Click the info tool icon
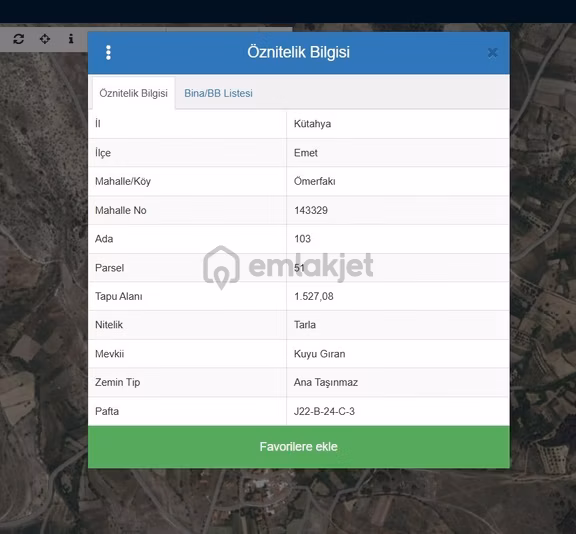Screen dimensions: 576x534 click(x=71, y=39)
